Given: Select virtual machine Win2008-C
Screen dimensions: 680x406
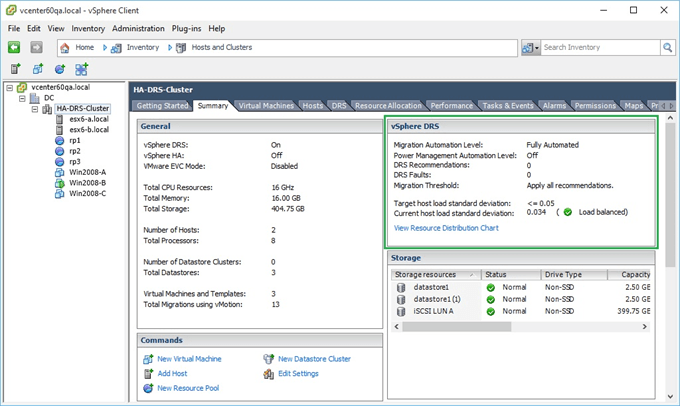Looking at the screenshot, I should (88, 193).
